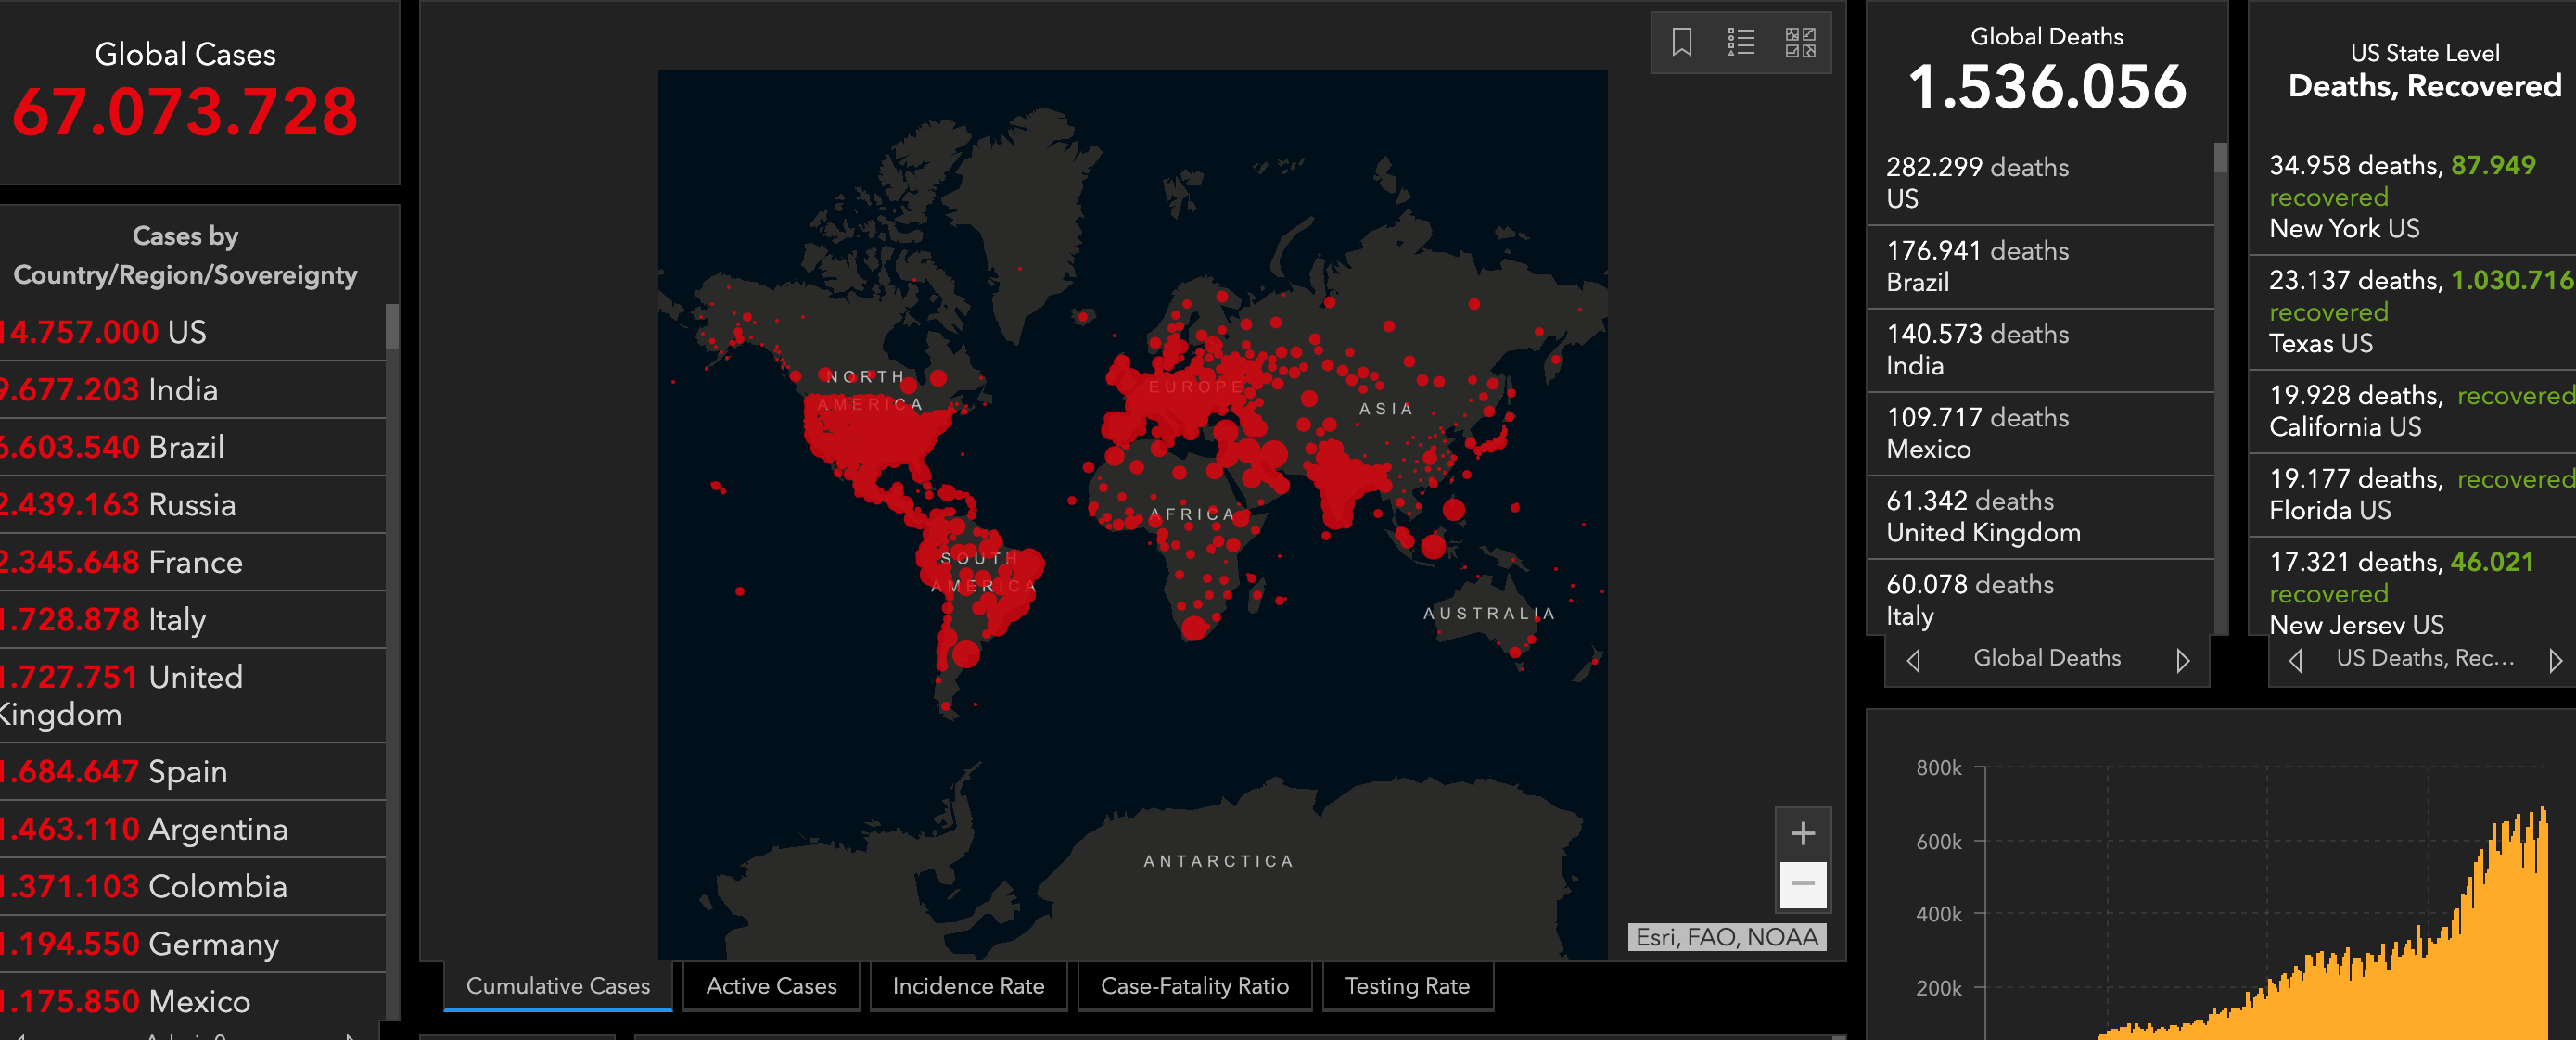Zoom out of the map
2576x1040 pixels.
[x=1802, y=884]
